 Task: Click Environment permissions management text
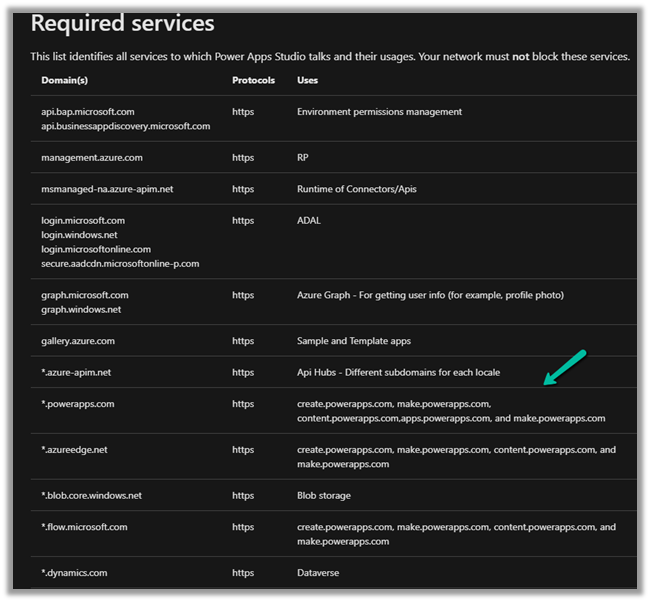(x=379, y=112)
